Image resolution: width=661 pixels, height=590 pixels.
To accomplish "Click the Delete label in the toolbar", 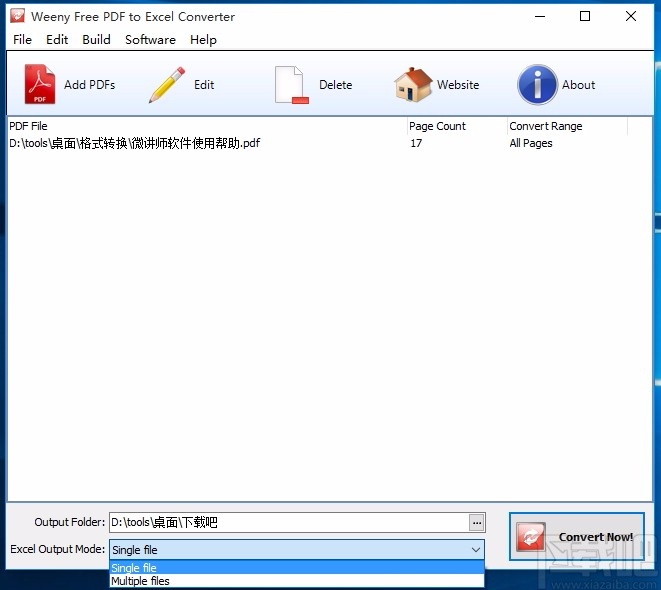I will (x=336, y=85).
